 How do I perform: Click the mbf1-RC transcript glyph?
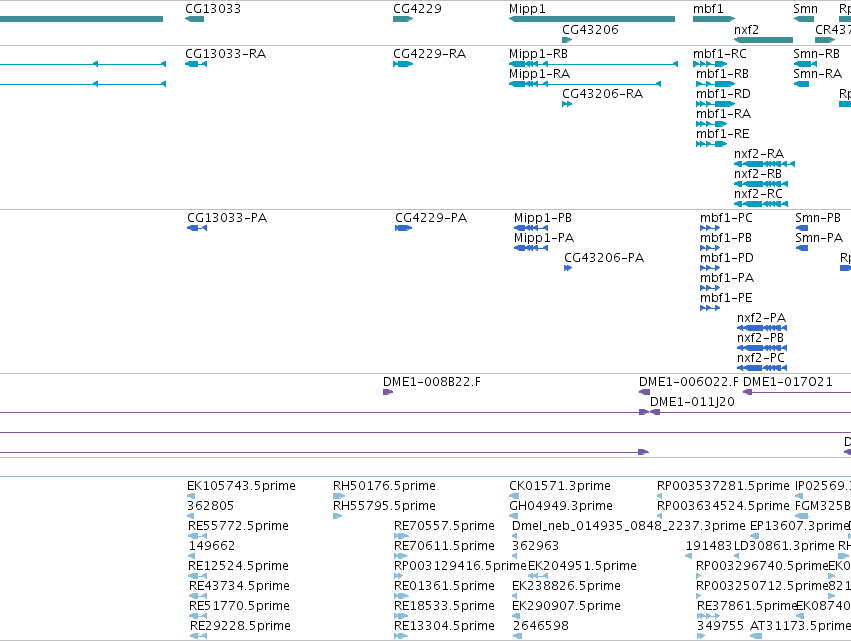[x=710, y=64]
